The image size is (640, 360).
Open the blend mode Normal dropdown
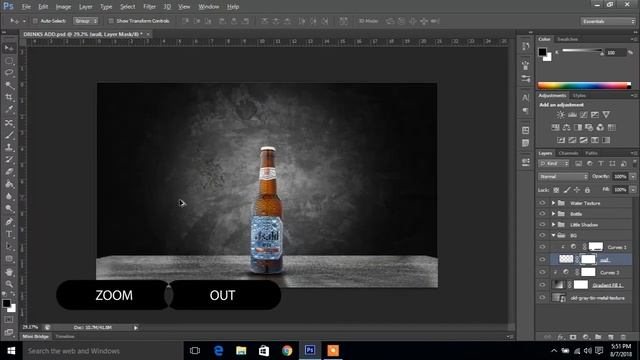point(563,177)
